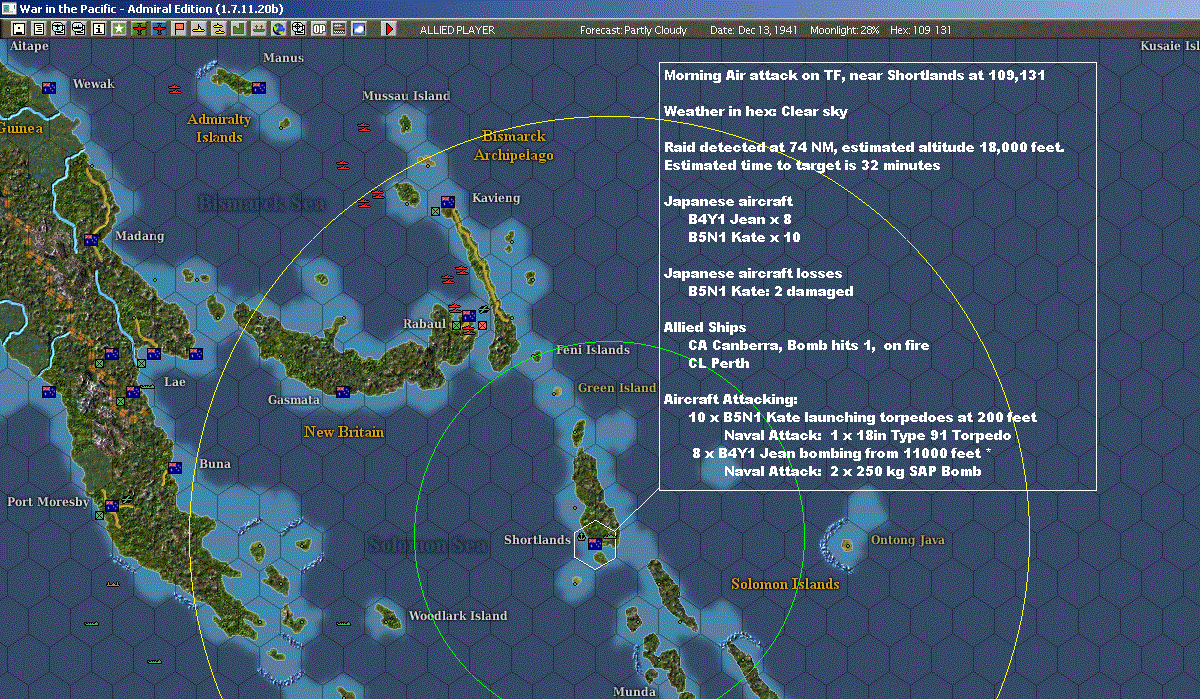Click the Green Island map label
The width and height of the screenshot is (1200, 699).
[x=617, y=388]
